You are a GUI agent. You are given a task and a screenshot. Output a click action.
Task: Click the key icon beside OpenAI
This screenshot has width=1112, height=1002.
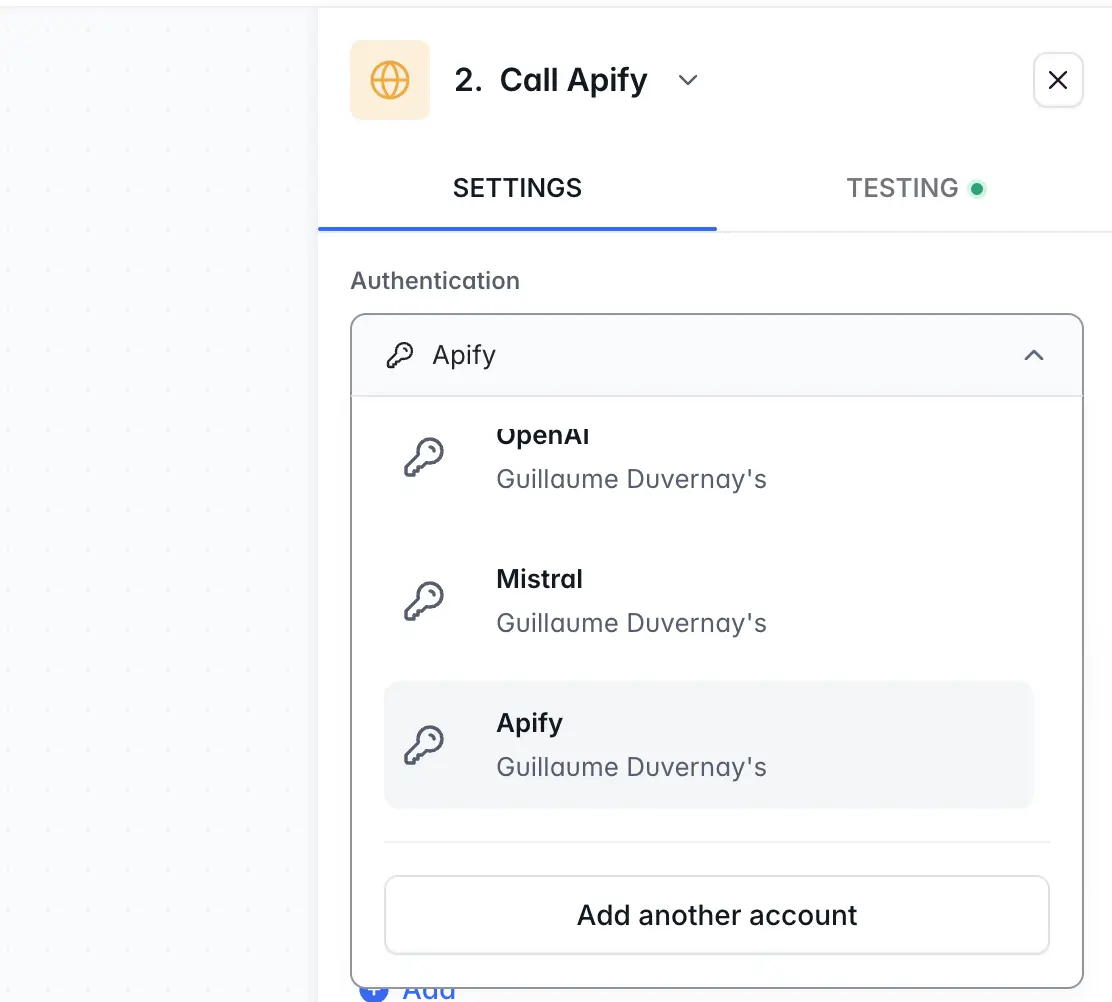click(423, 457)
